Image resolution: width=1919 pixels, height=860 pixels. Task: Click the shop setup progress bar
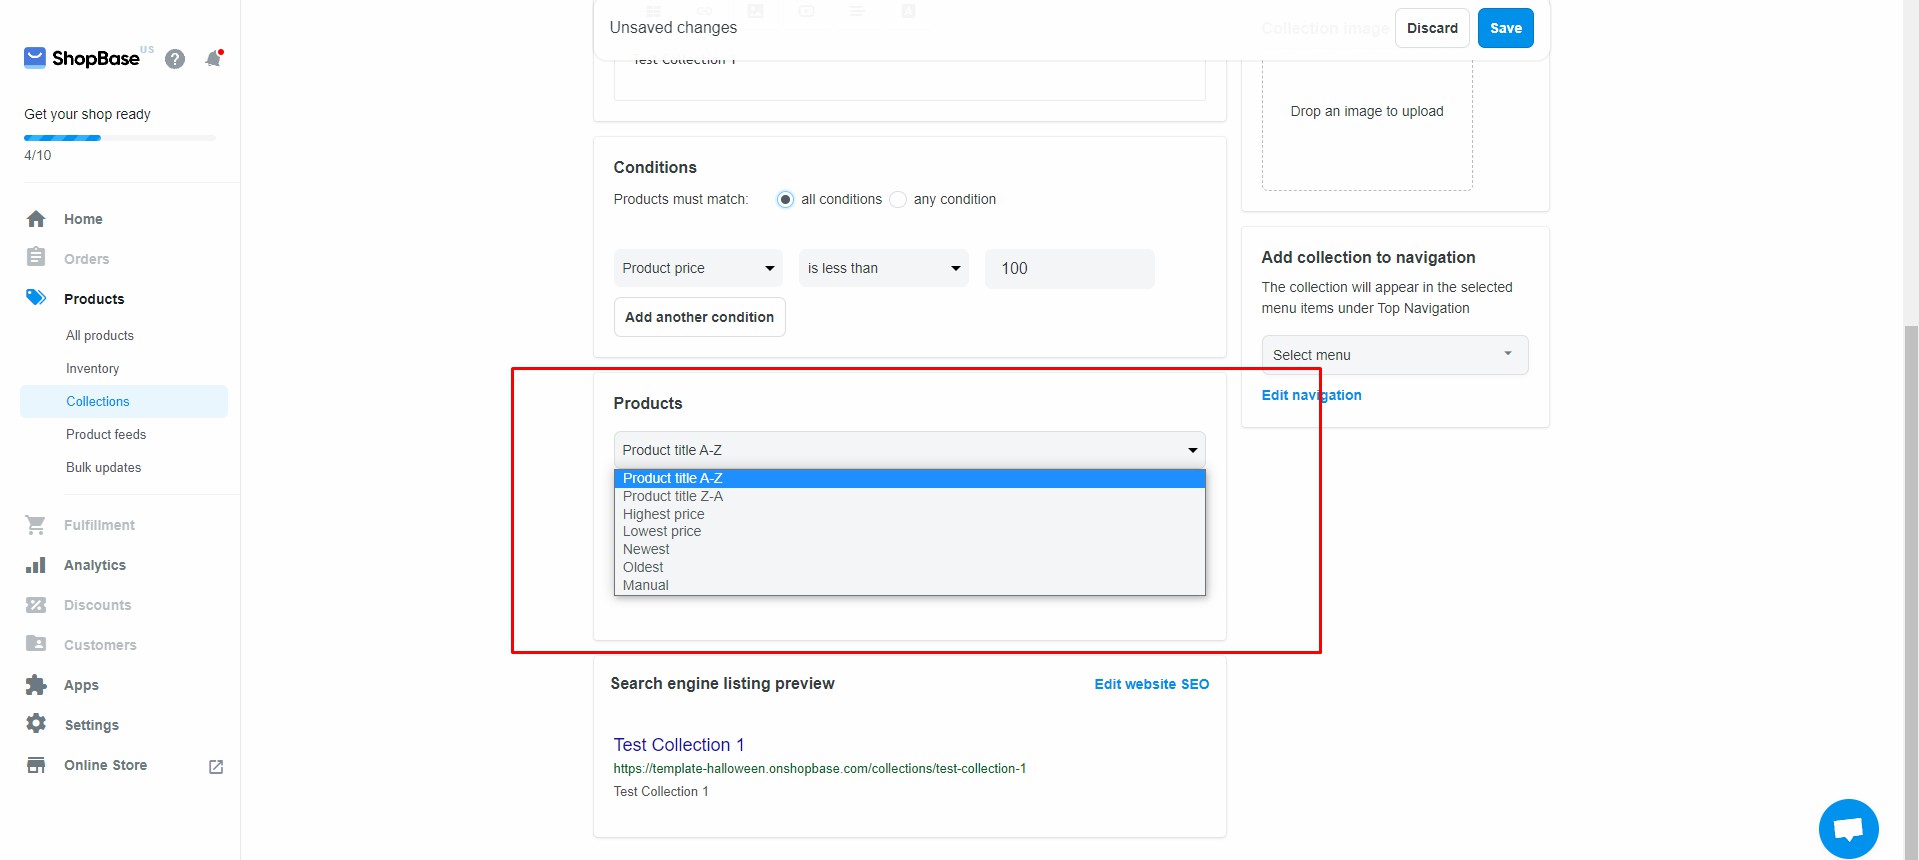[x=120, y=138]
